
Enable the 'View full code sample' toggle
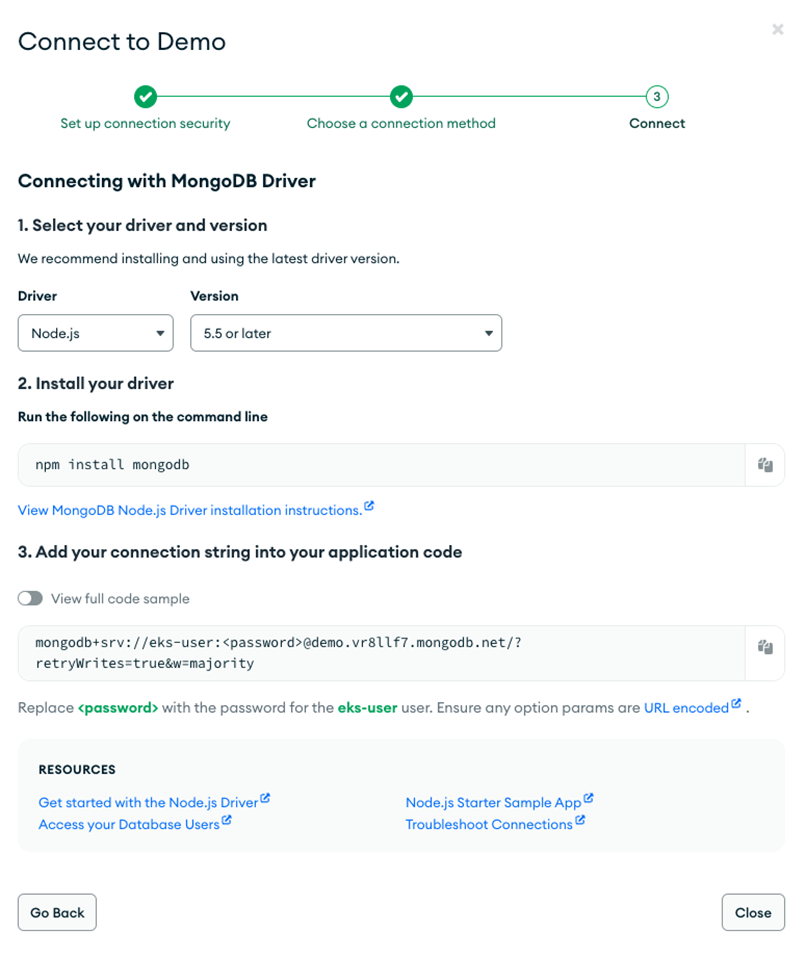[x=30, y=598]
